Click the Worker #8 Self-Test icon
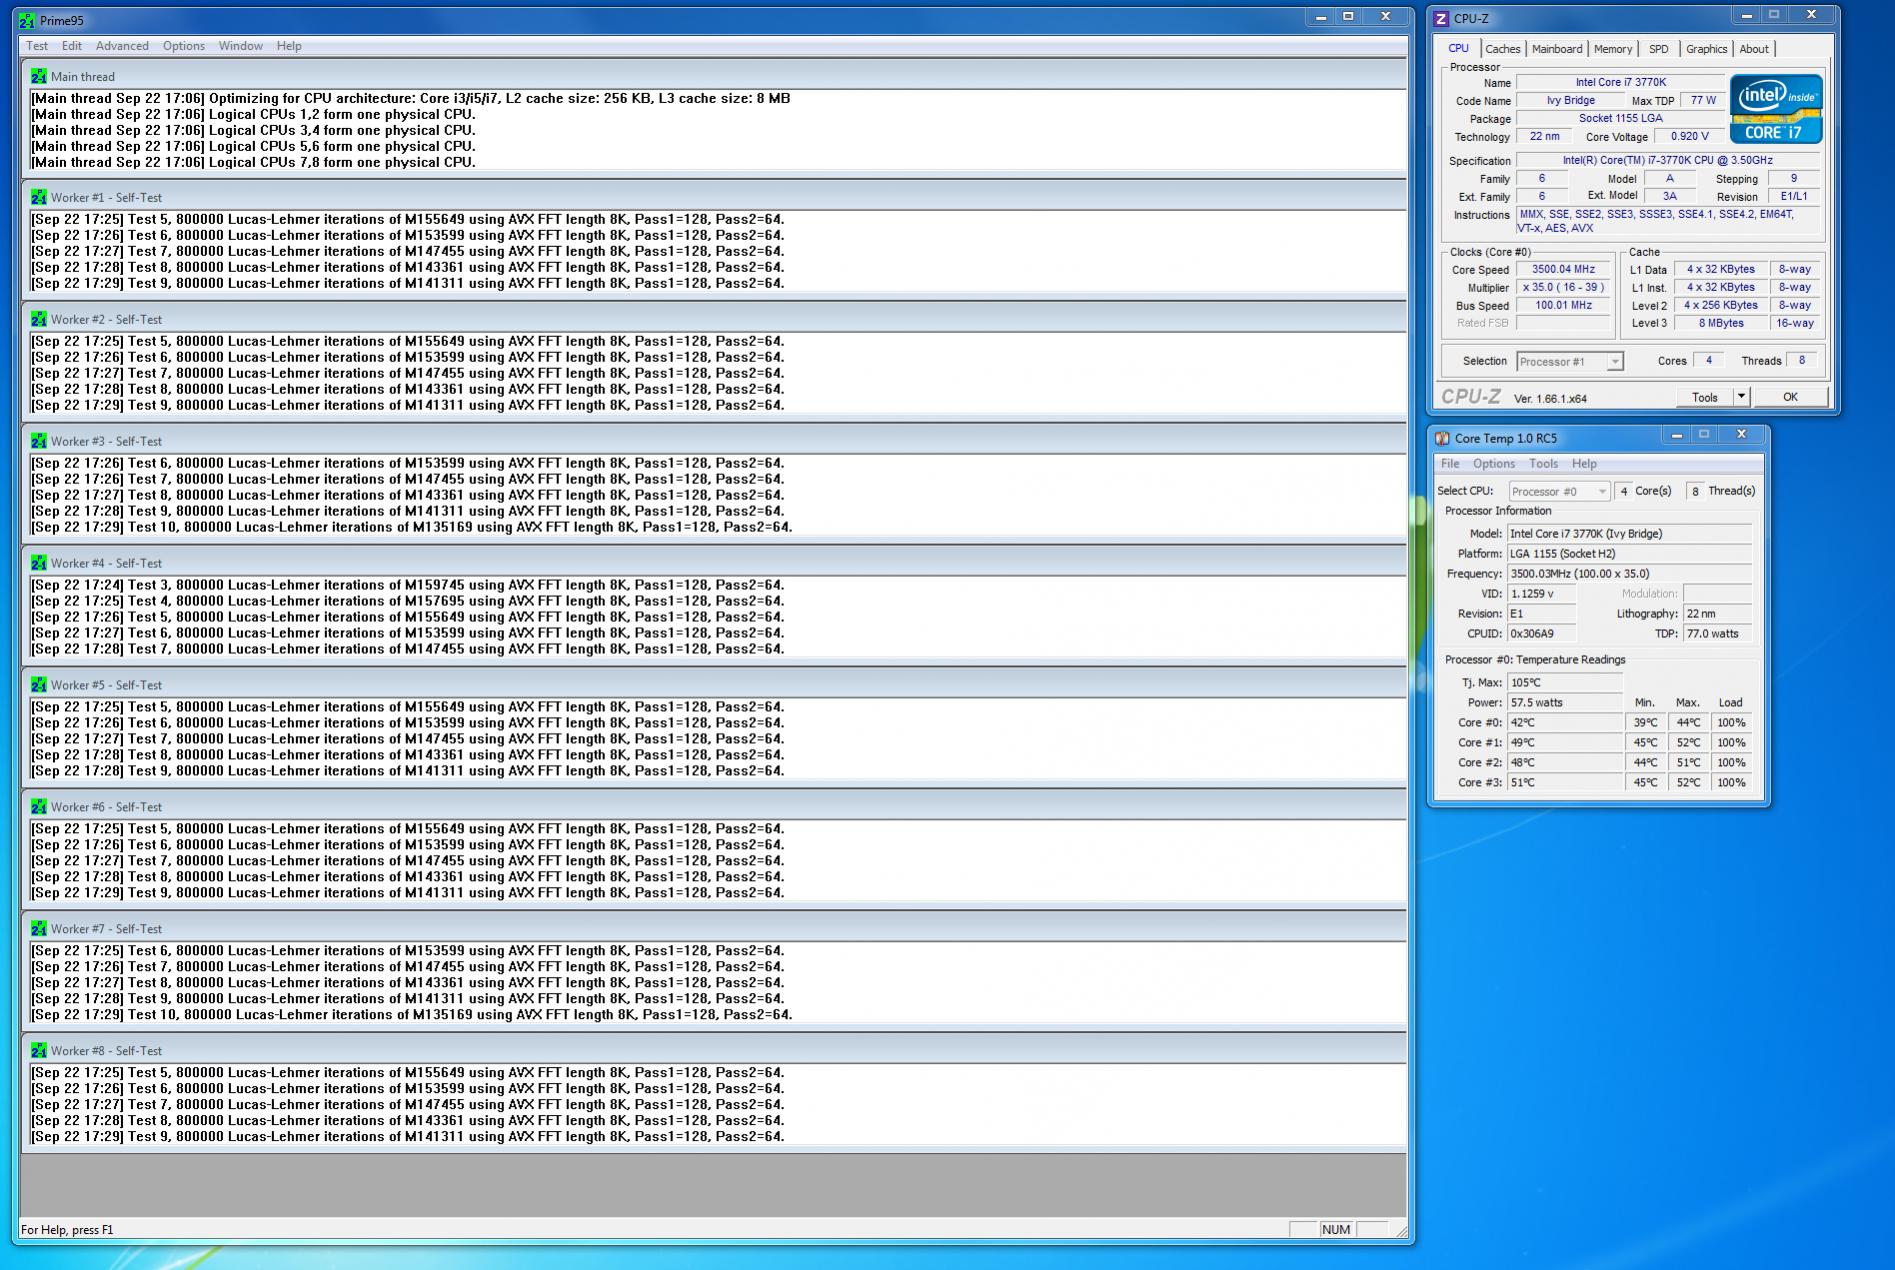The height and width of the screenshot is (1270, 1895). point(39,1051)
